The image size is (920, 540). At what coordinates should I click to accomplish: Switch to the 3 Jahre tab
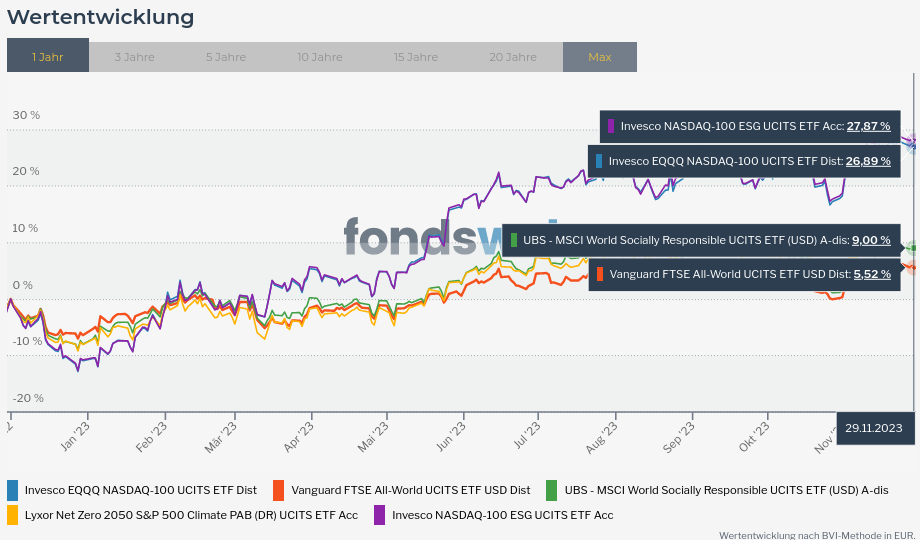(x=134, y=57)
